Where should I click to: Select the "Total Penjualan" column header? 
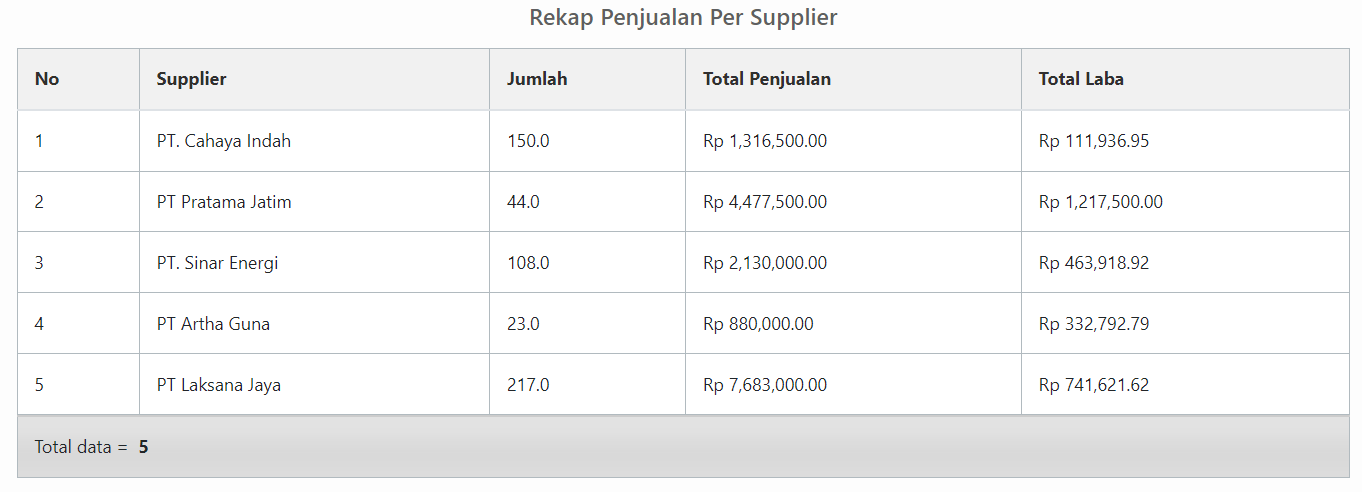(x=767, y=79)
